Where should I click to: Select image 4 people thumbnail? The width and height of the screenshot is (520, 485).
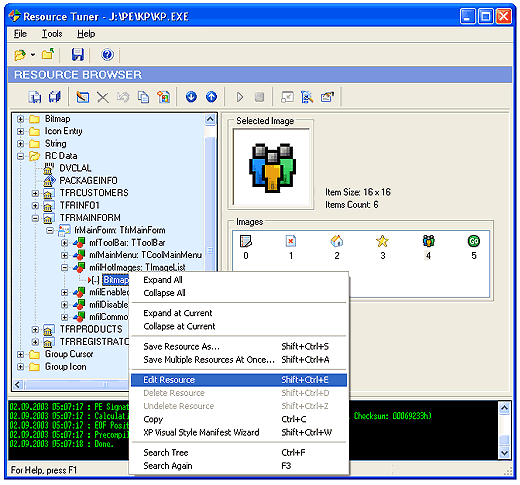tap(428, 241)
